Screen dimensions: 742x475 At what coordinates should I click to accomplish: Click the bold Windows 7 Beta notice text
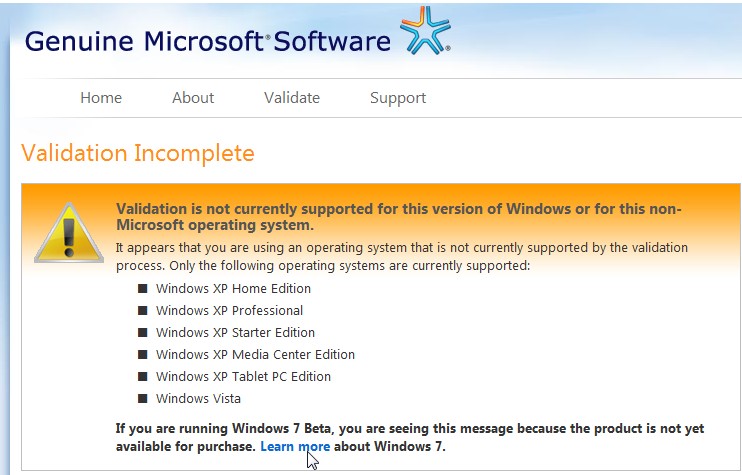(x=410, y=437)
